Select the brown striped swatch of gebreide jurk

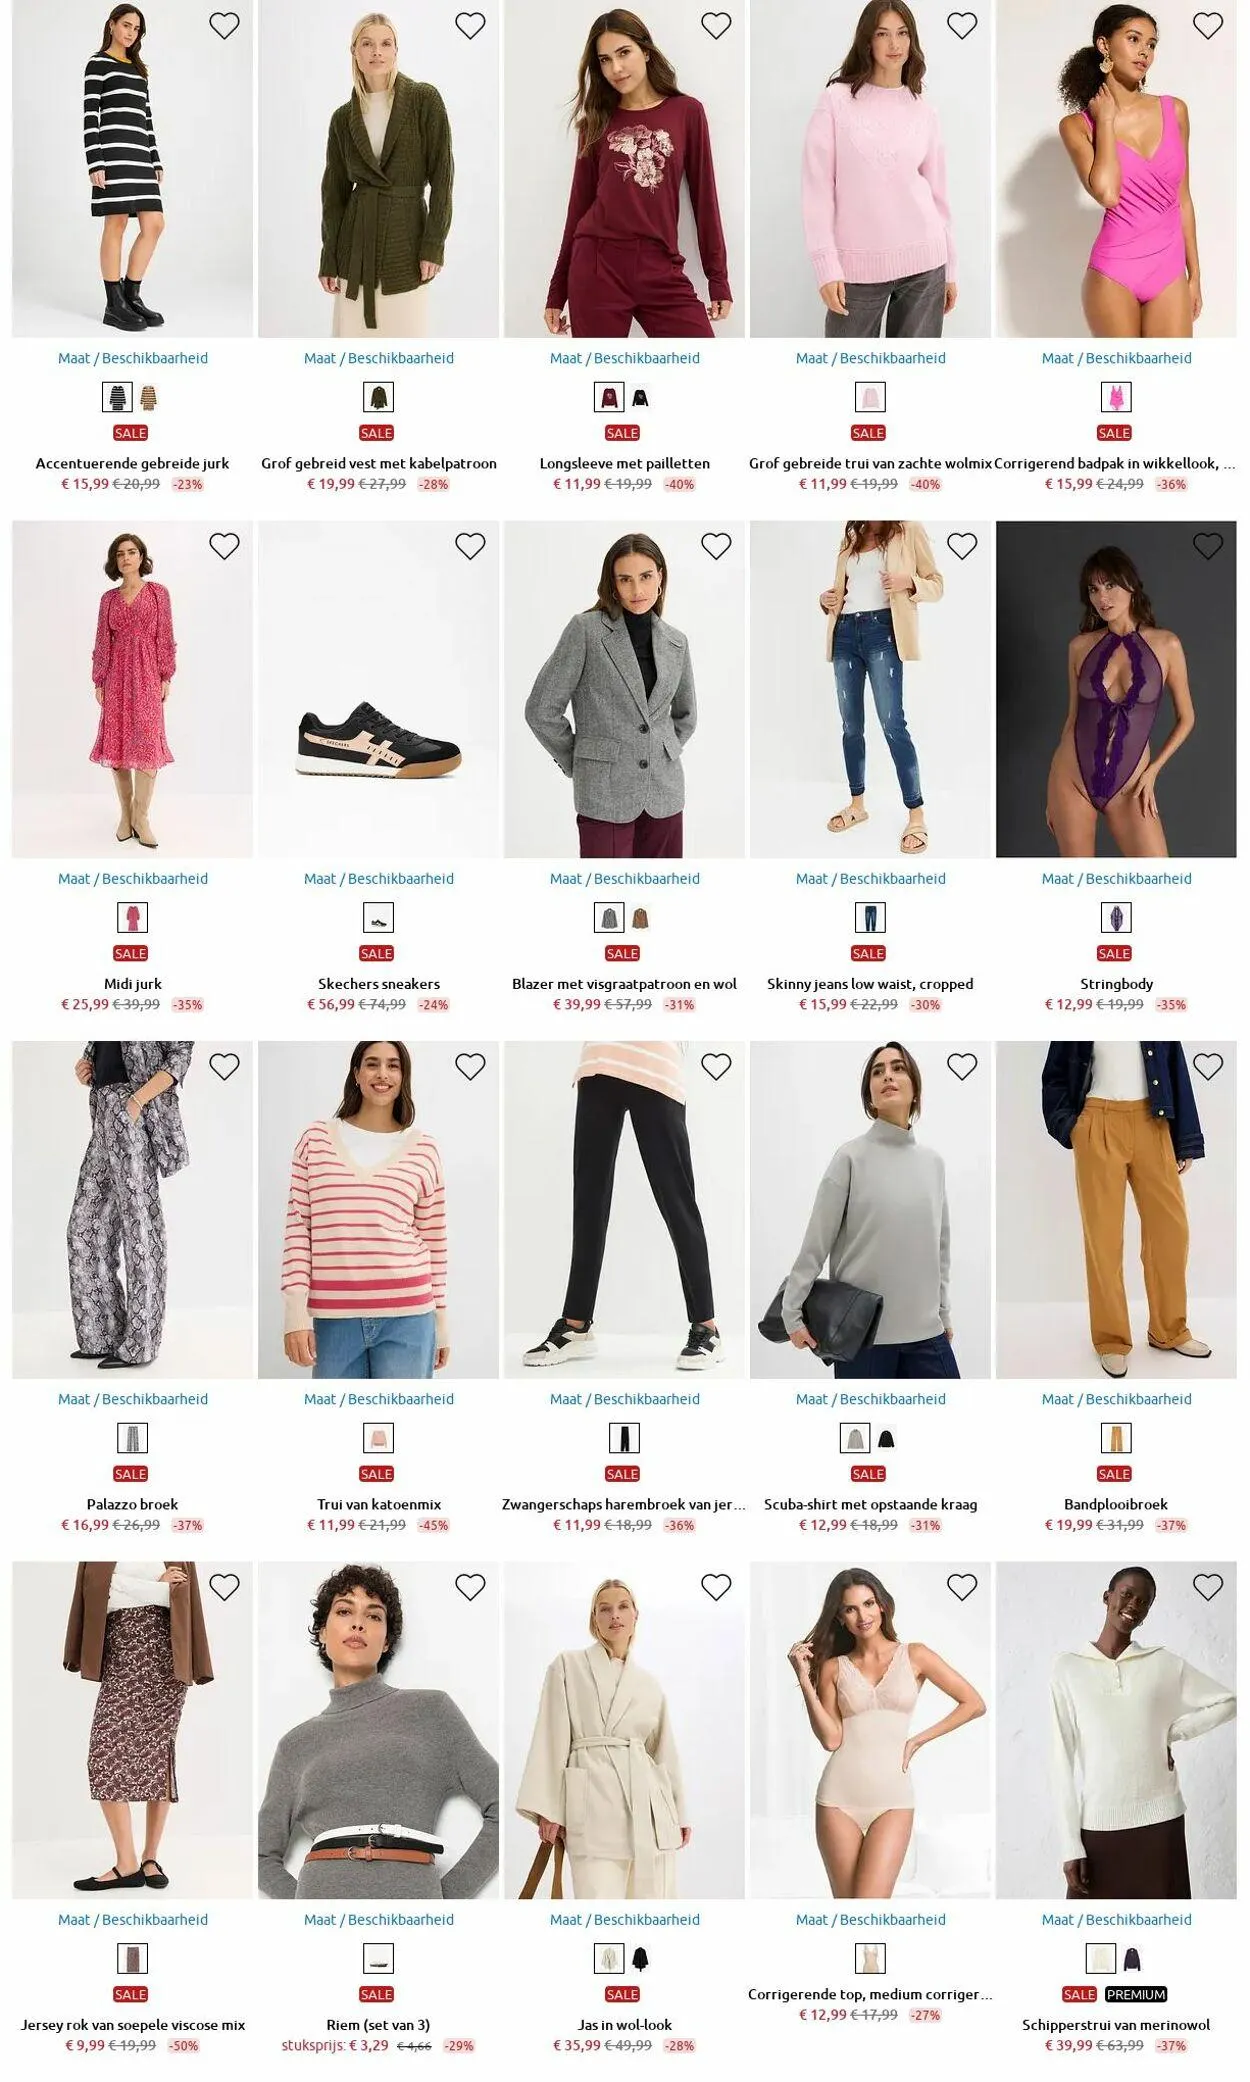click(149, 398)
